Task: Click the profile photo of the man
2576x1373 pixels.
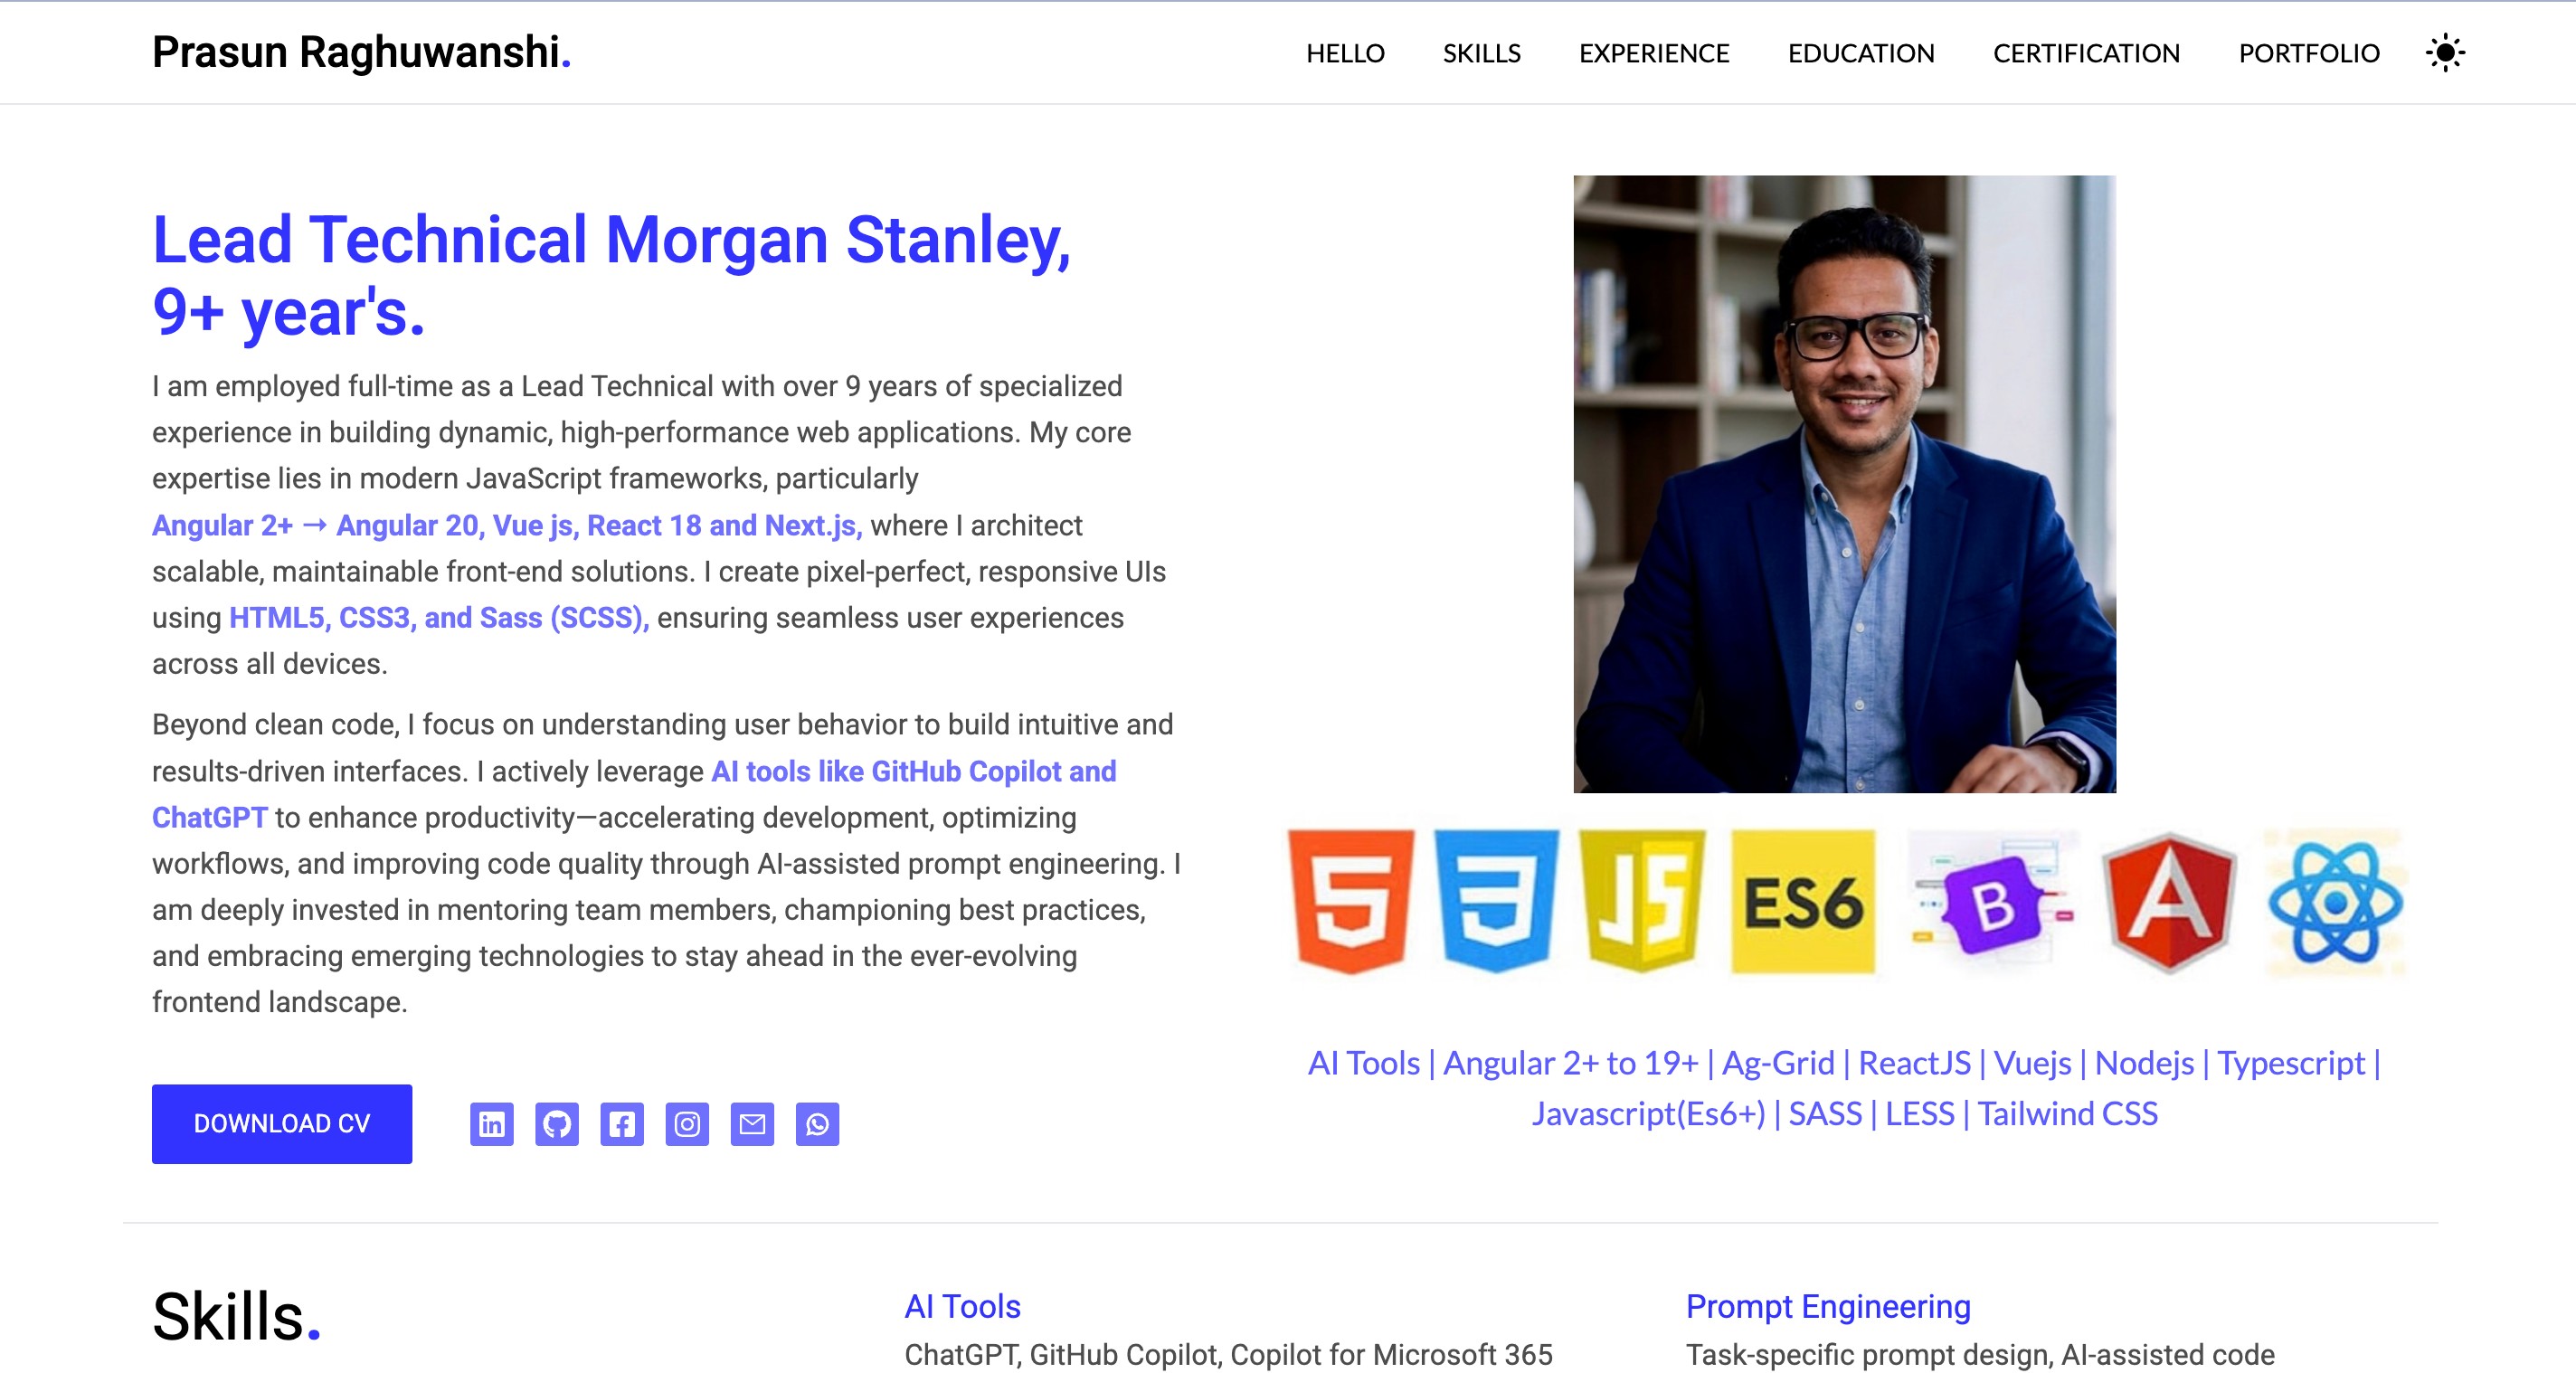Action: (1844, 484)
